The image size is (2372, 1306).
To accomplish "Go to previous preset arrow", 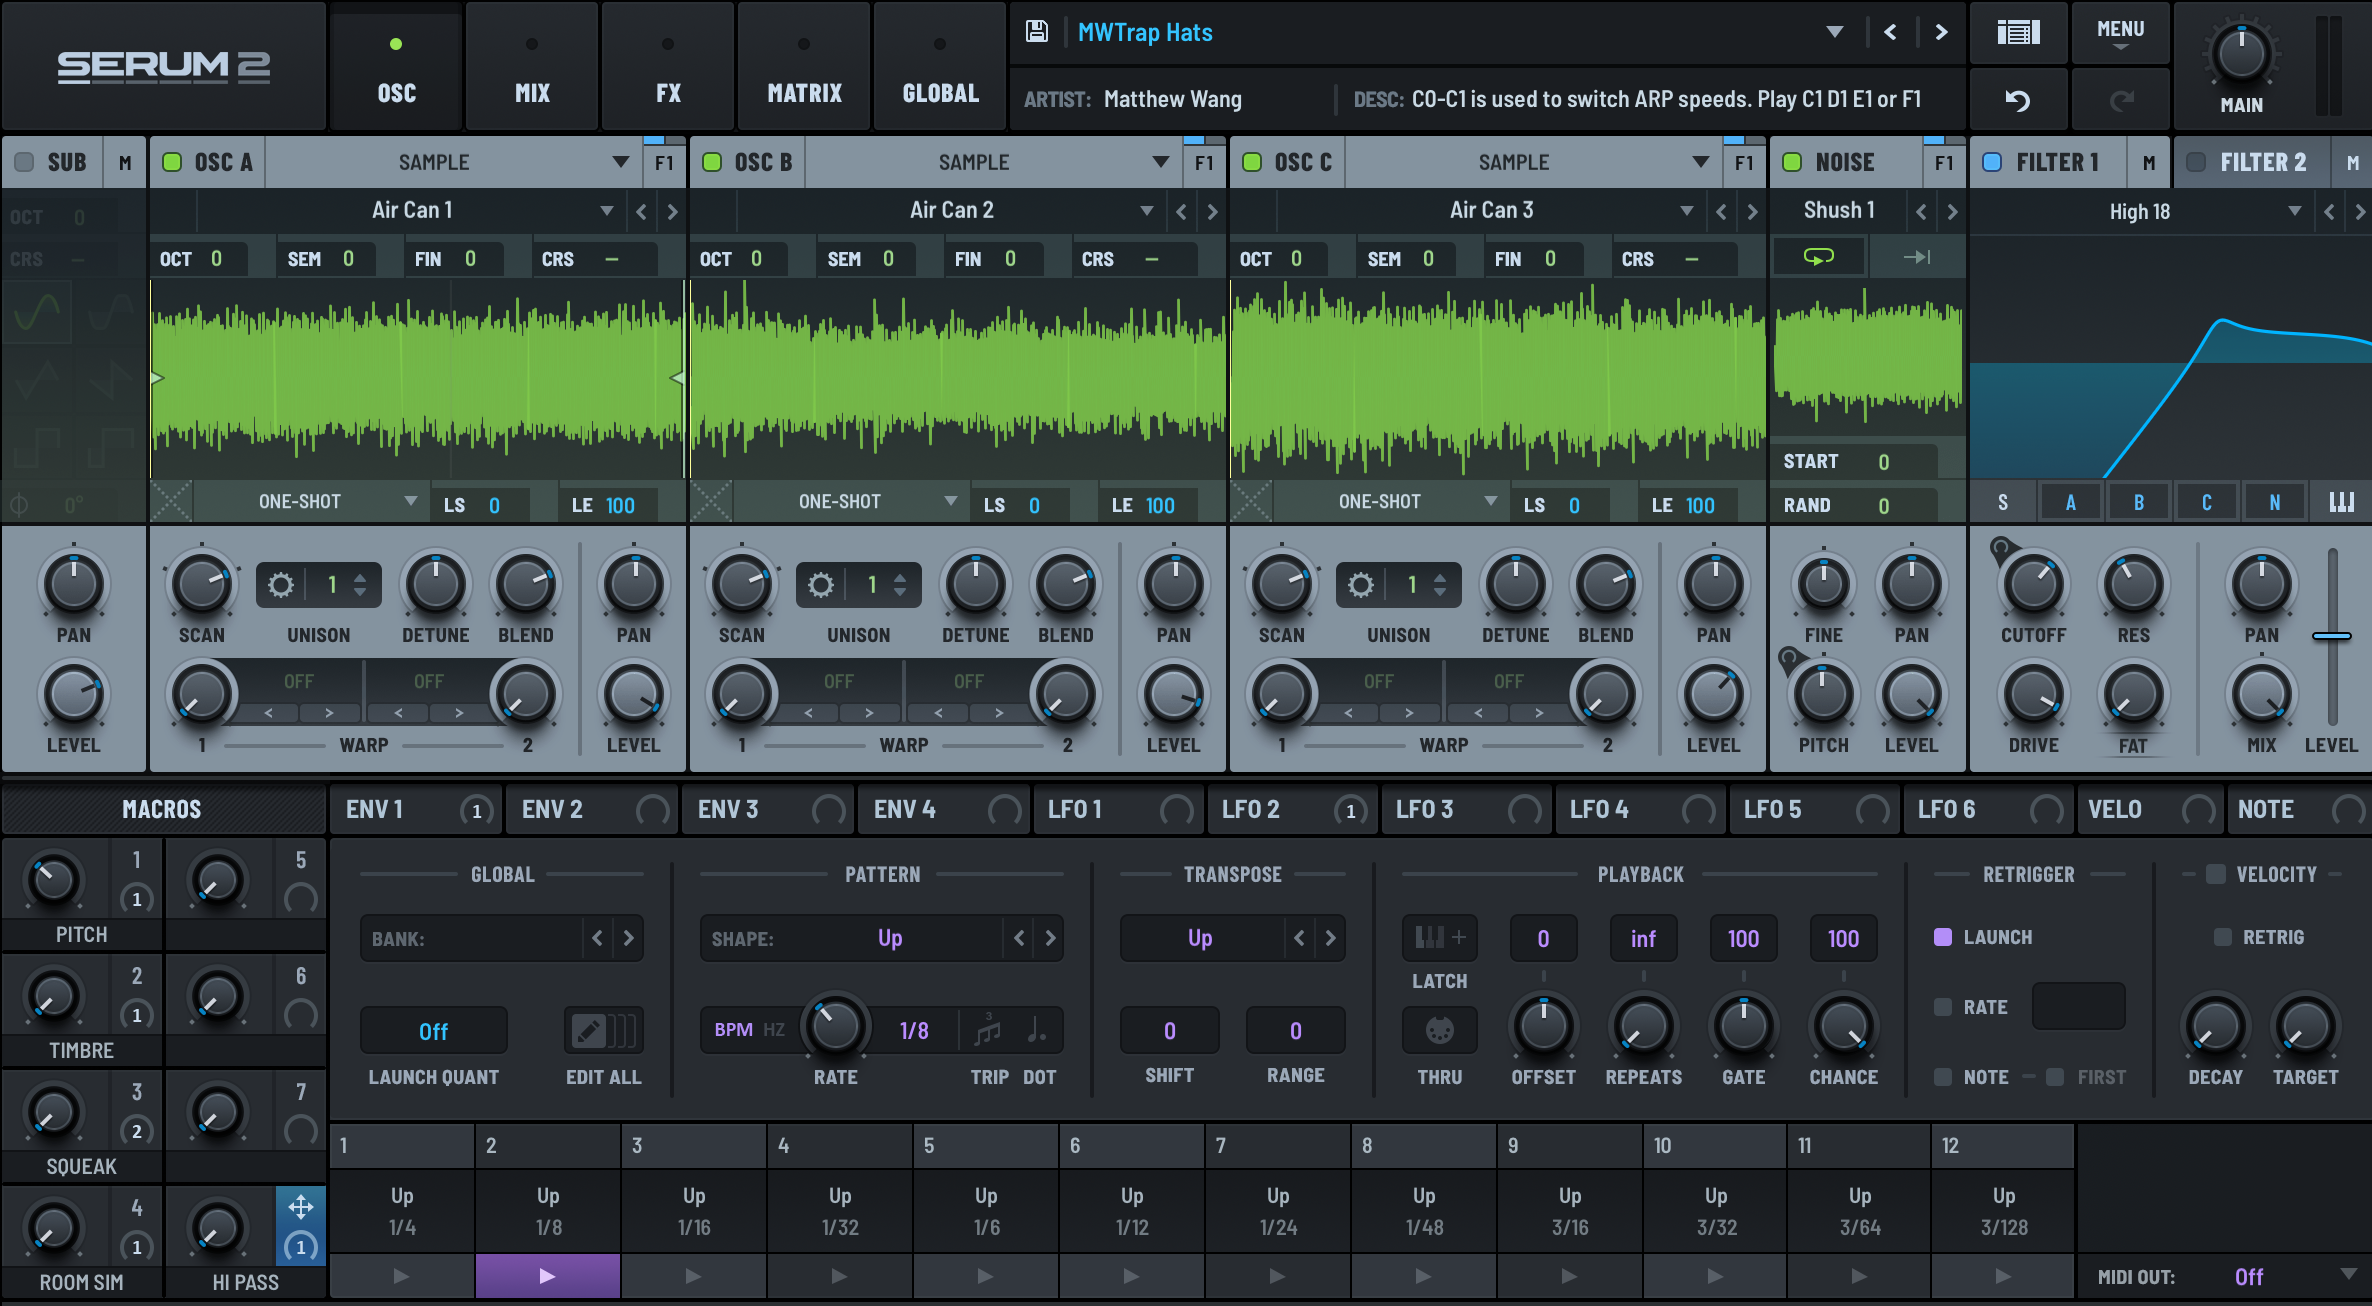I will pyautogui.click(x=1890, y=32).
